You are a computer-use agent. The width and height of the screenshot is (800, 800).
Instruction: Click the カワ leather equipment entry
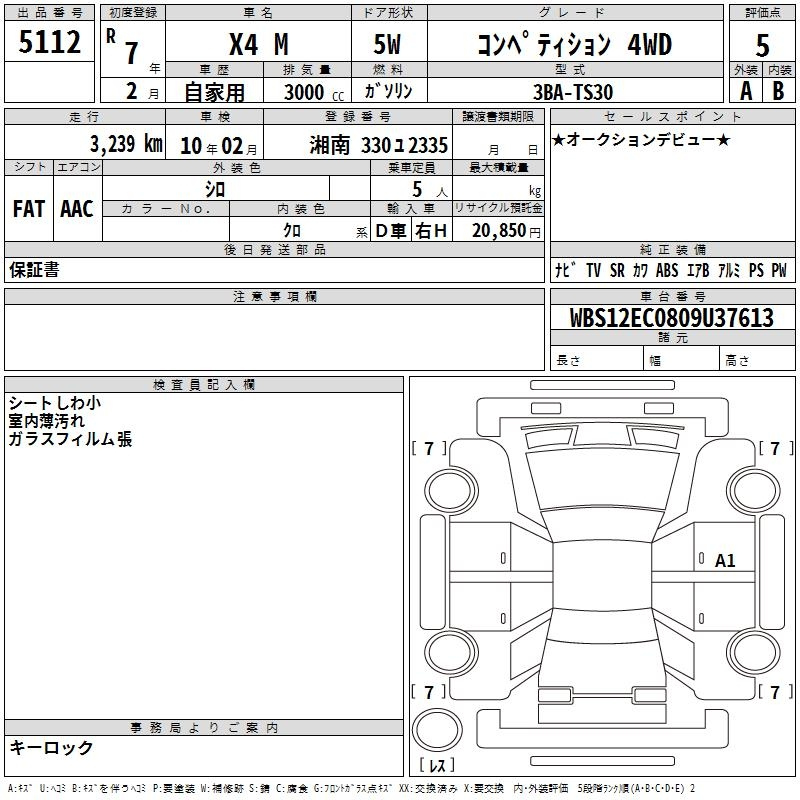[x=640, y=270]
